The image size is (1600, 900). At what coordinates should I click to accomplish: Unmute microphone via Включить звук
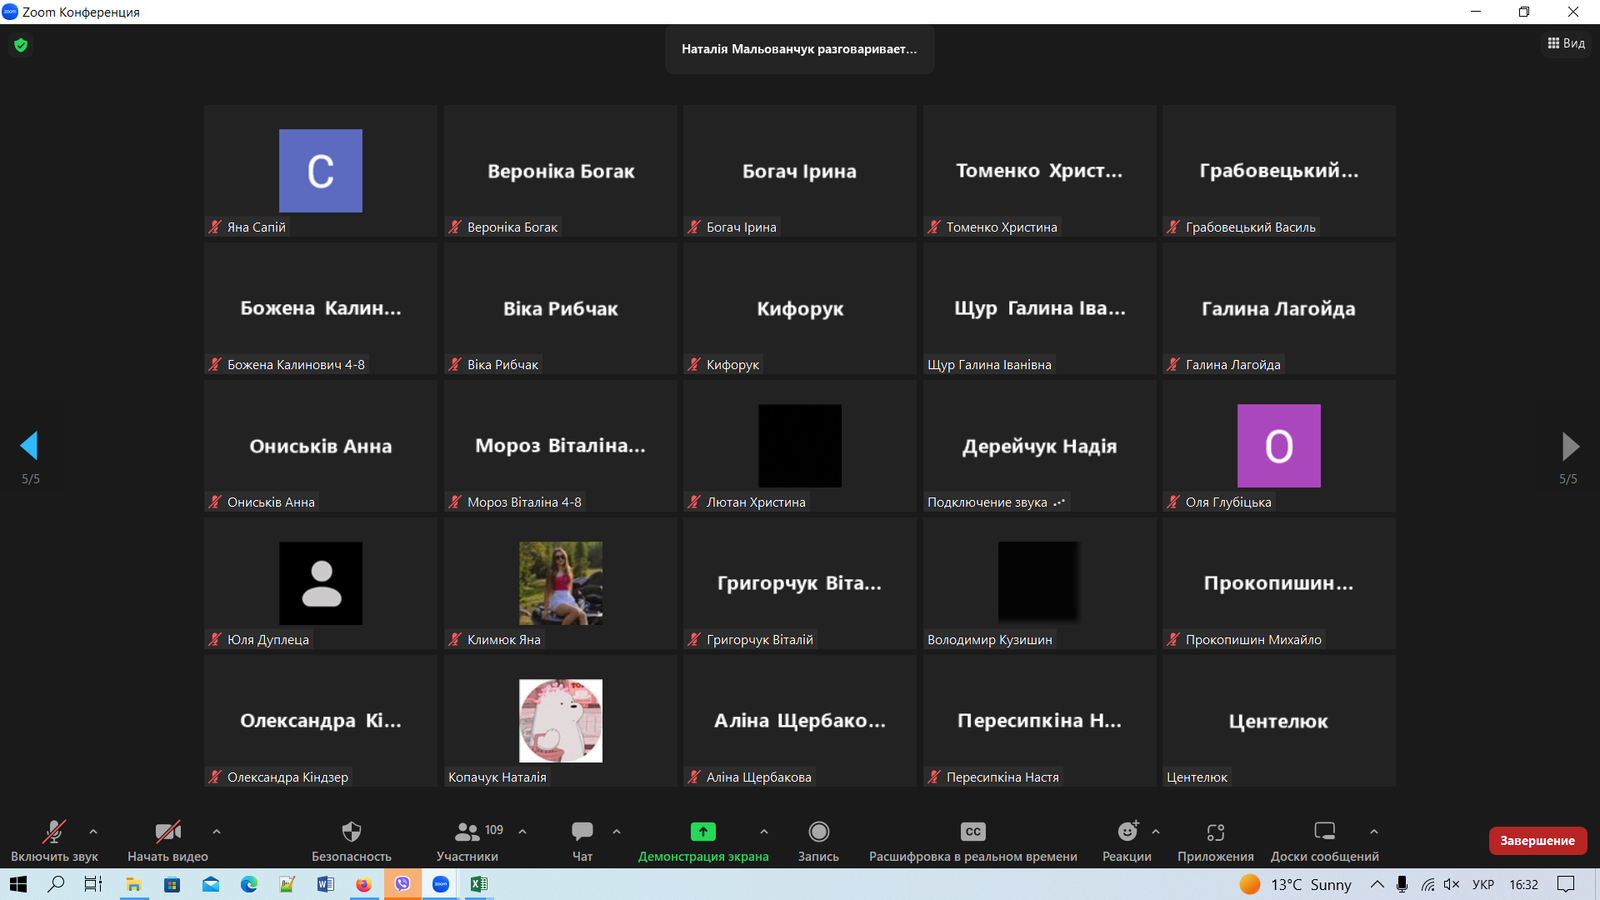click(x=54, y=832)
